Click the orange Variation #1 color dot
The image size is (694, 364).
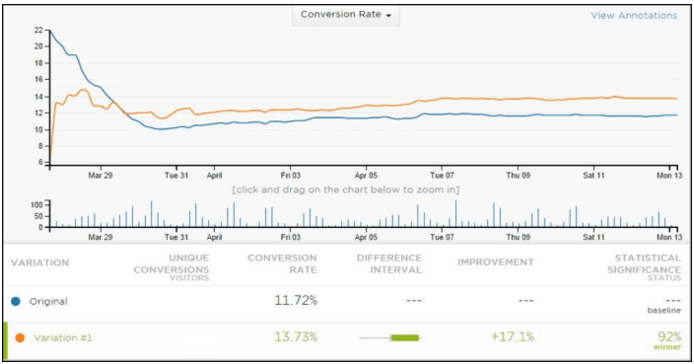pyautogui.click(x=19, y=338)
